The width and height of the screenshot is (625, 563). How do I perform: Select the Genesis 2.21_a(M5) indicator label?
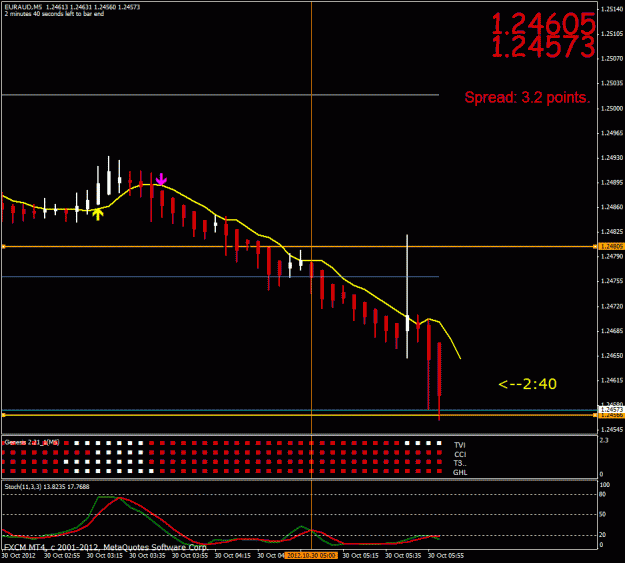click(32, 443)
